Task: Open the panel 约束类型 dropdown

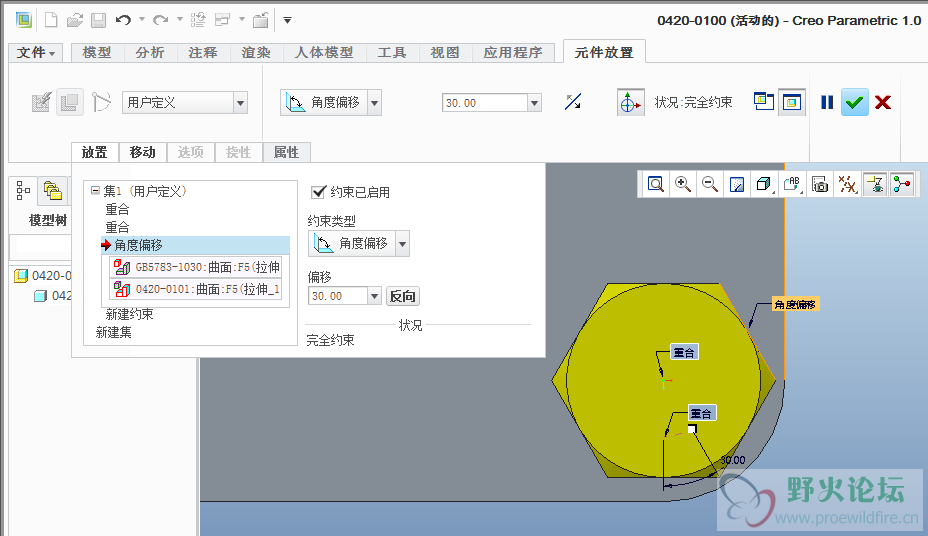Action: pos(402,244)
